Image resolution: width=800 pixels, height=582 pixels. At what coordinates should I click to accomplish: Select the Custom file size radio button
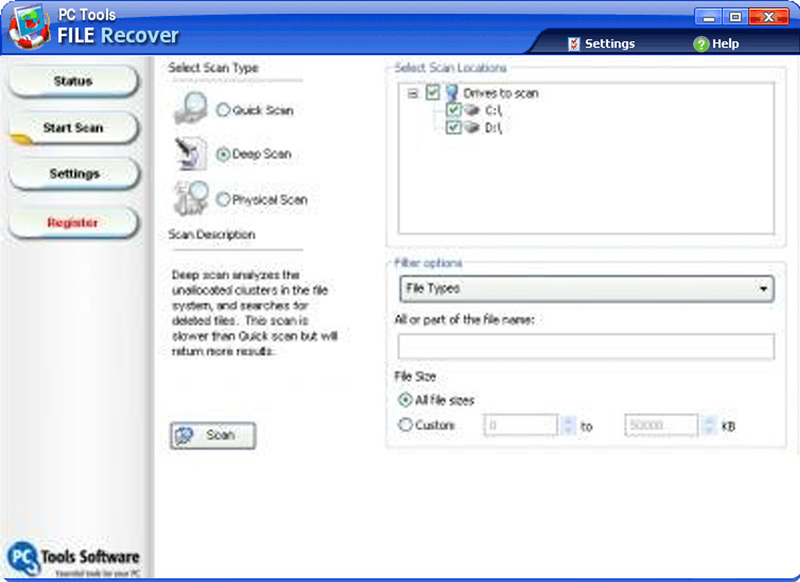(405, 424)
